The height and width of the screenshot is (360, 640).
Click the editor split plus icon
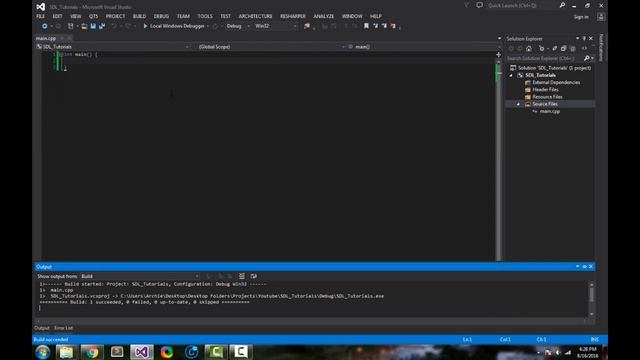click(498, 54)
